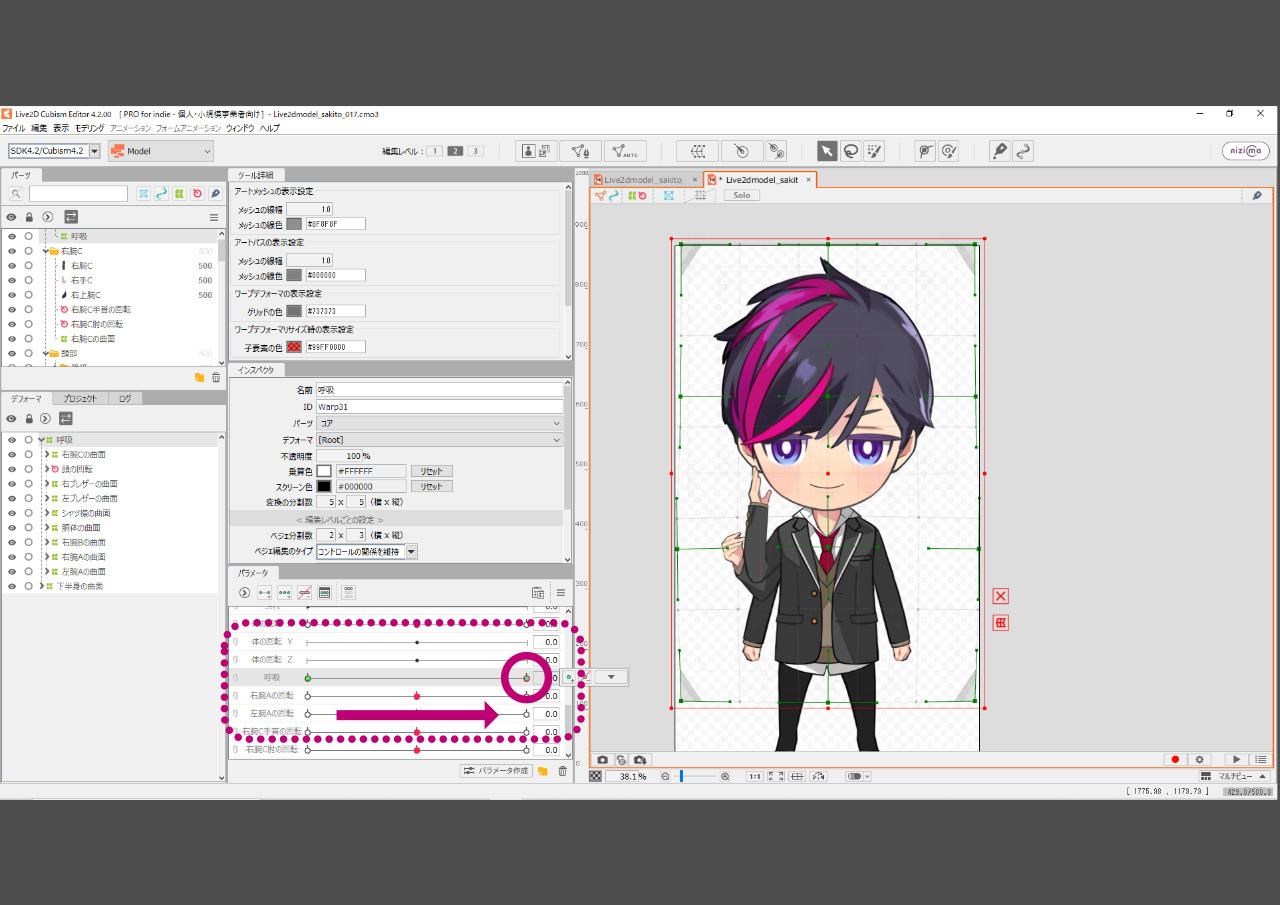Select the Lasso selection tool
Image resolution: width=1280 pixels, height=905 pixels.
click(851, 151)
